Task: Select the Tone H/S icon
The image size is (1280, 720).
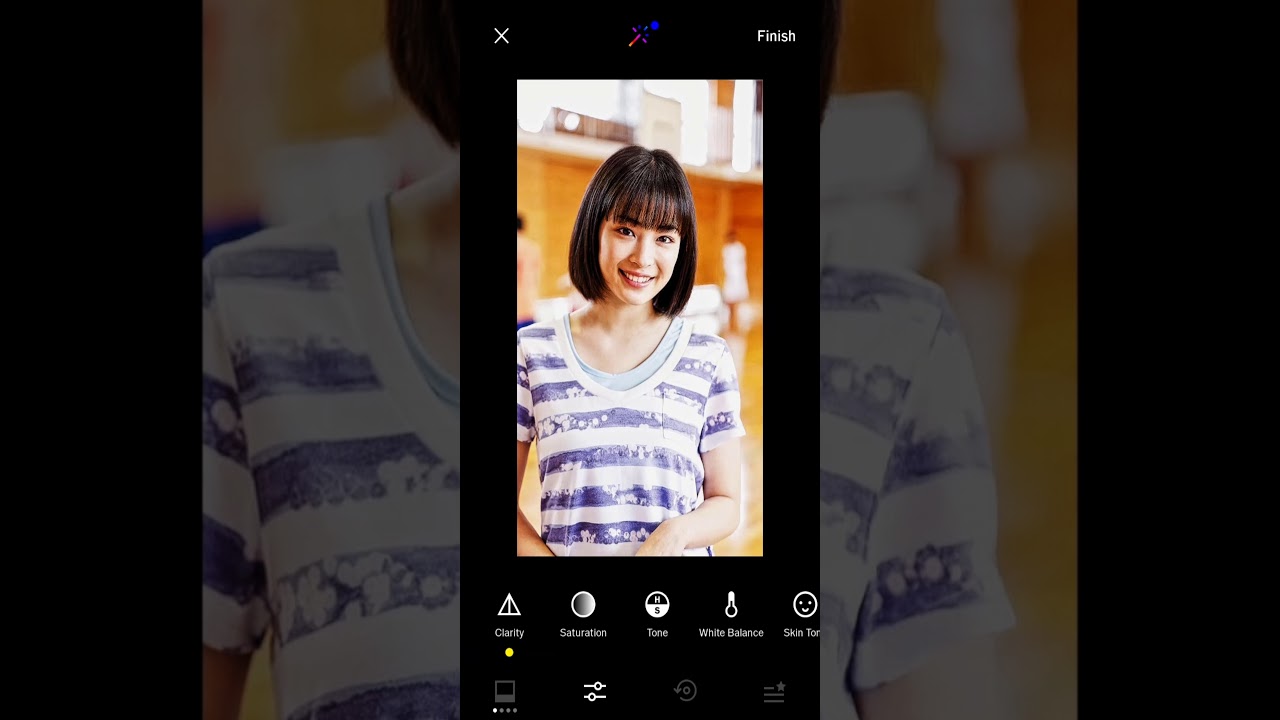Action: 657,604
